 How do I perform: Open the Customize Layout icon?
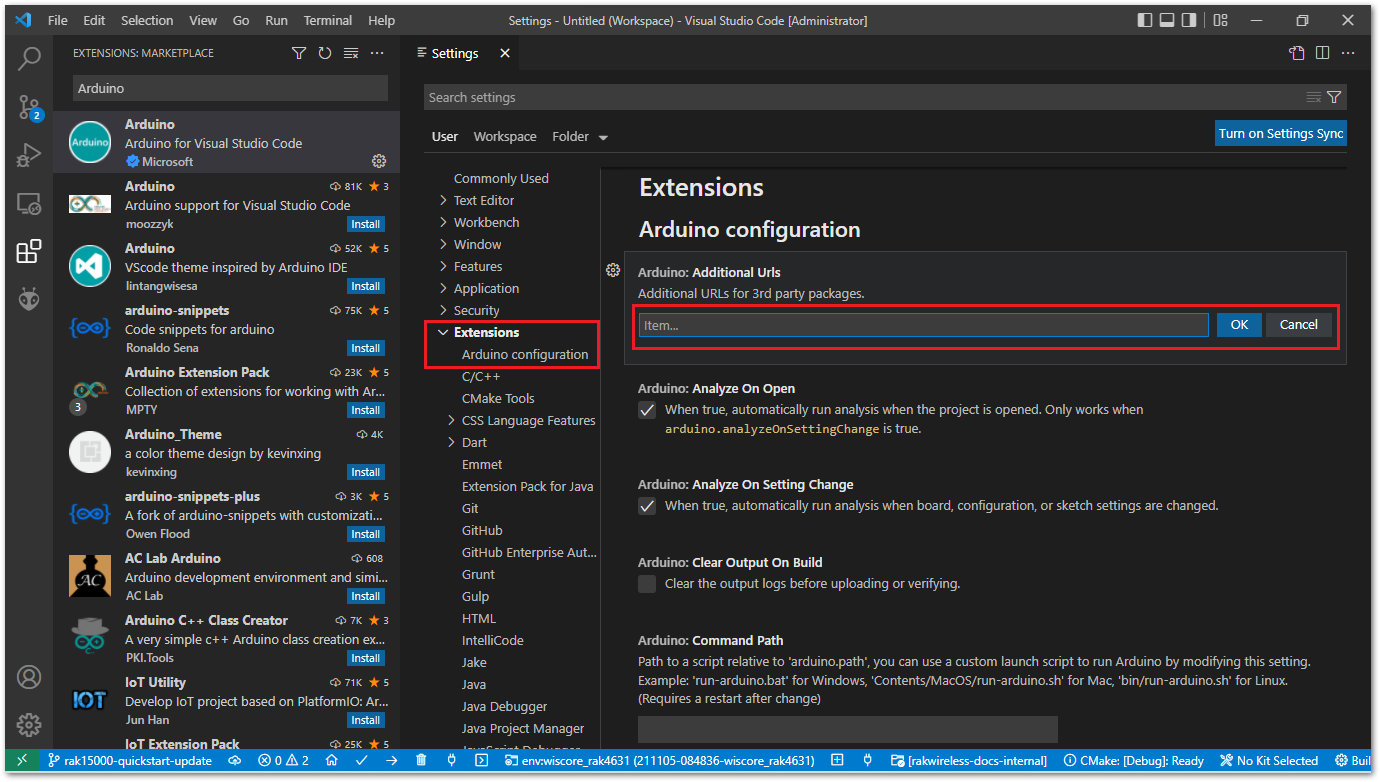[x=1220, y=20]
